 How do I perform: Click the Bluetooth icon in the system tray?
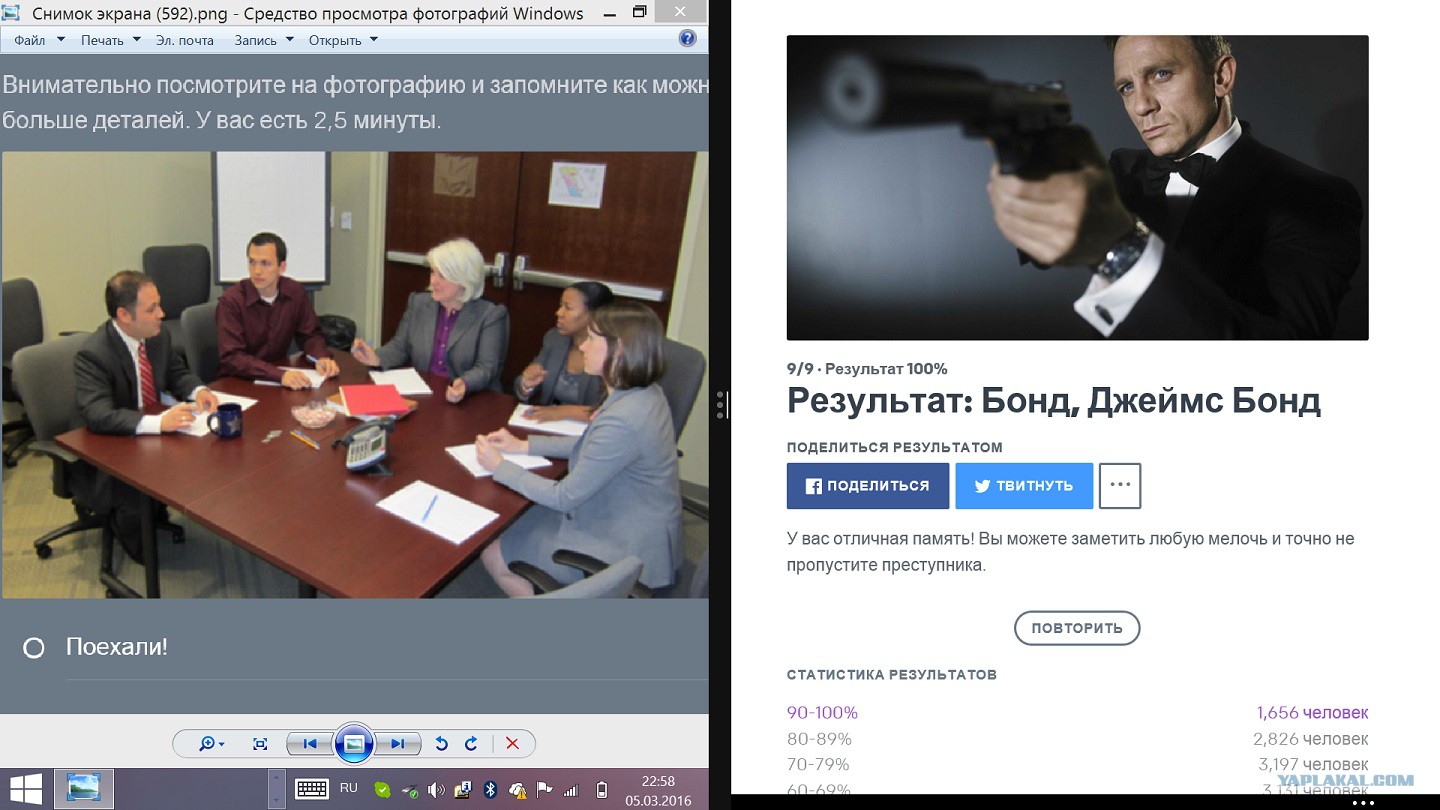click(x=490, y=789)
